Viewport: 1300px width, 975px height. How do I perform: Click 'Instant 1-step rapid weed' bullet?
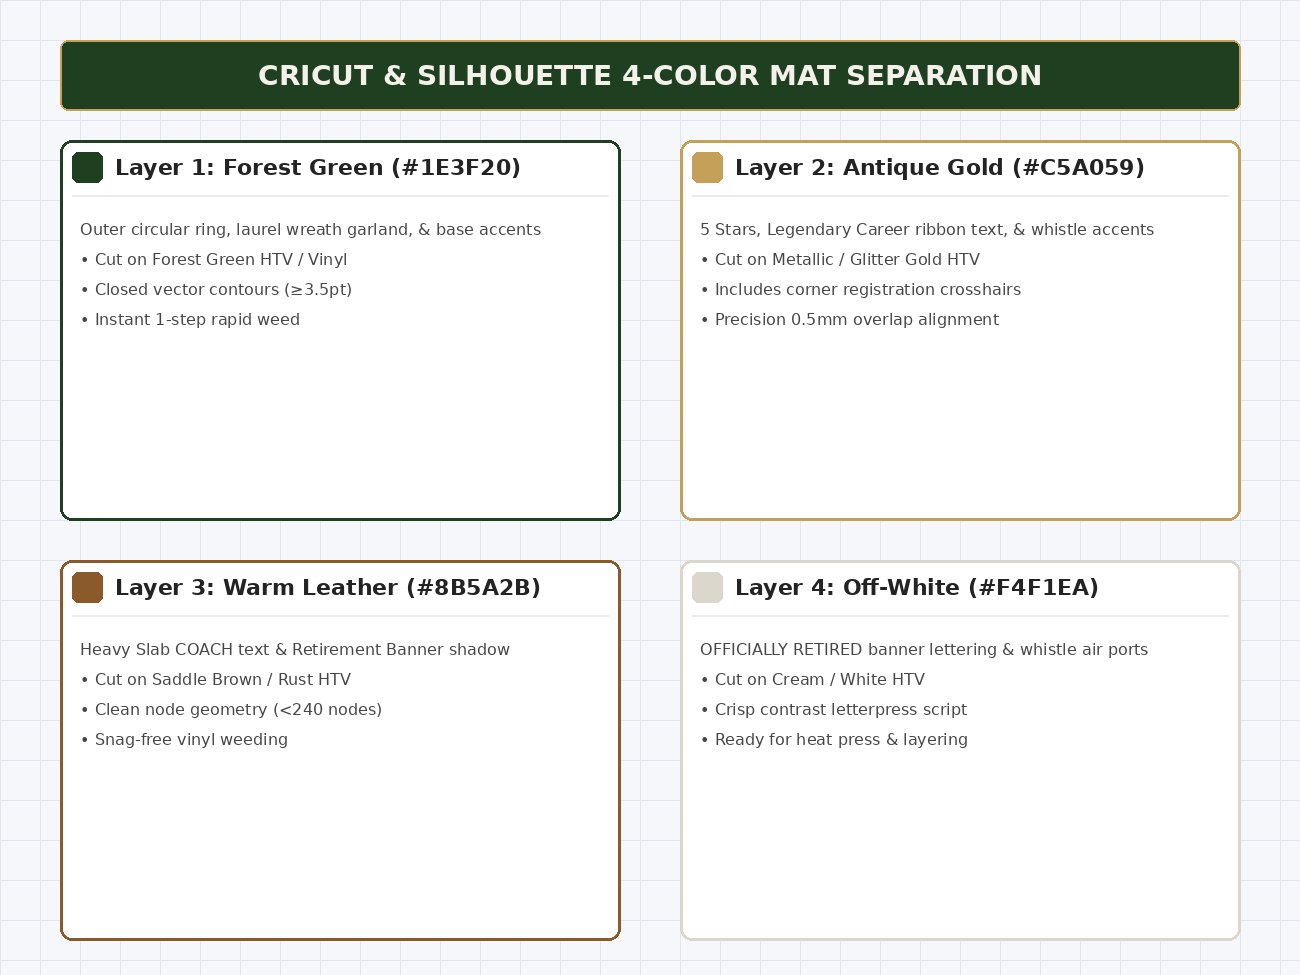(190, 319)
